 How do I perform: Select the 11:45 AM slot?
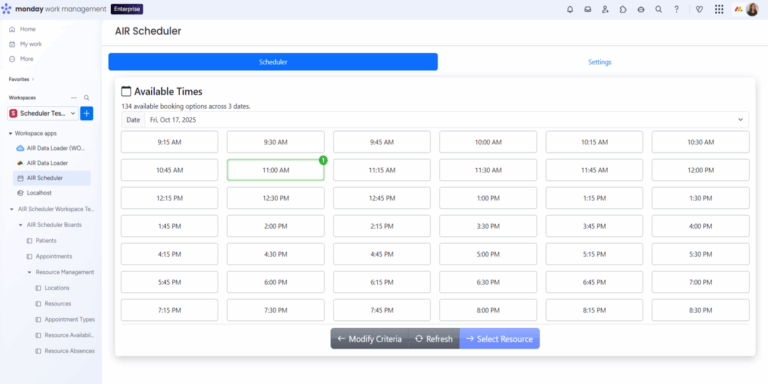point(594,170)
